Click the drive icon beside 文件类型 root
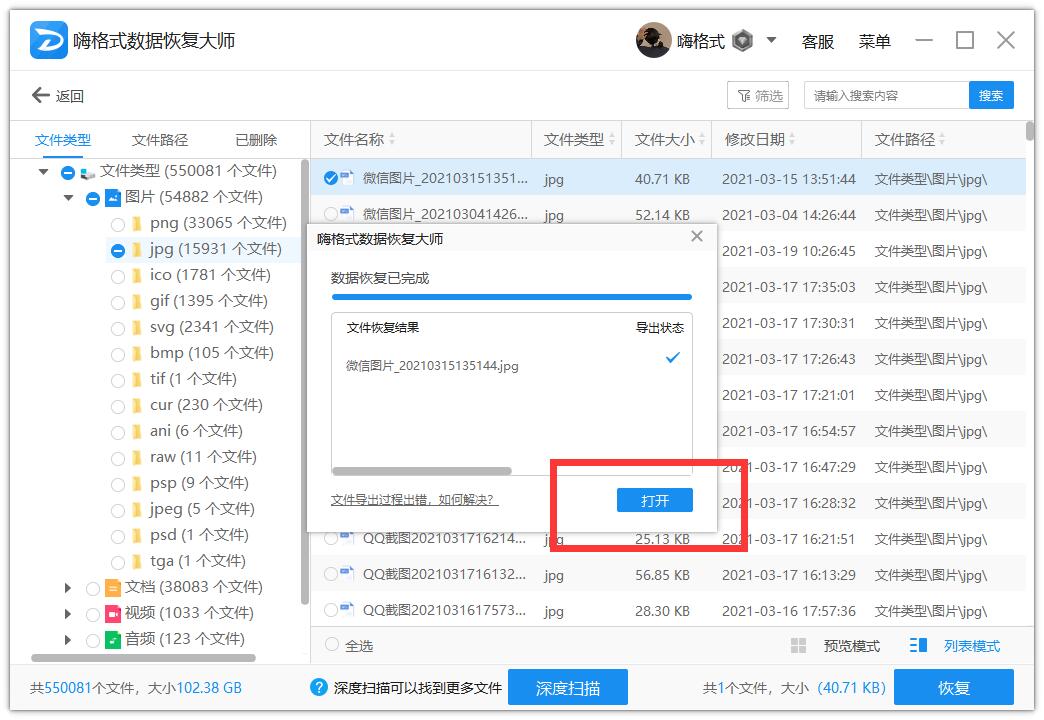The height and width of the screenshot is (720, 1044). (87, 173)
